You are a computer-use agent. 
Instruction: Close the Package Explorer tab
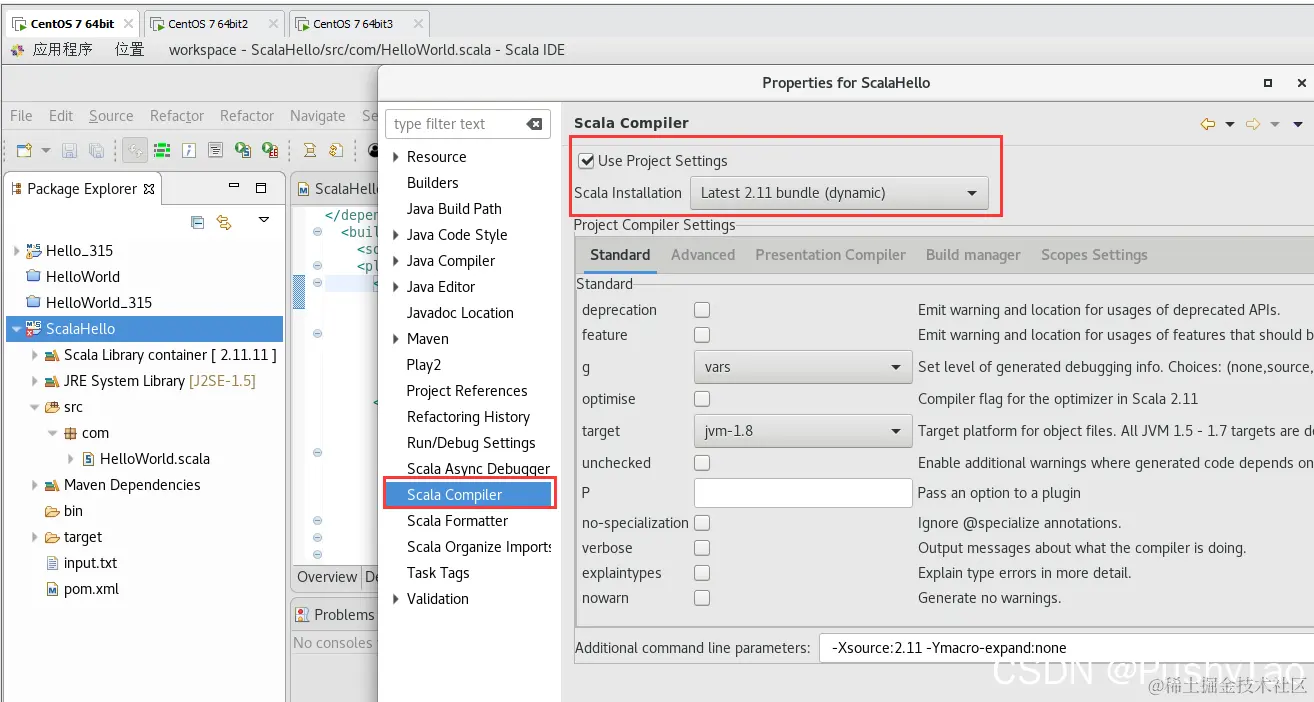click(149, 188)
